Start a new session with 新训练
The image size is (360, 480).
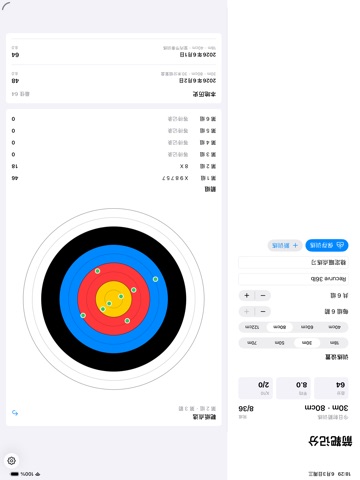point(285,245)
